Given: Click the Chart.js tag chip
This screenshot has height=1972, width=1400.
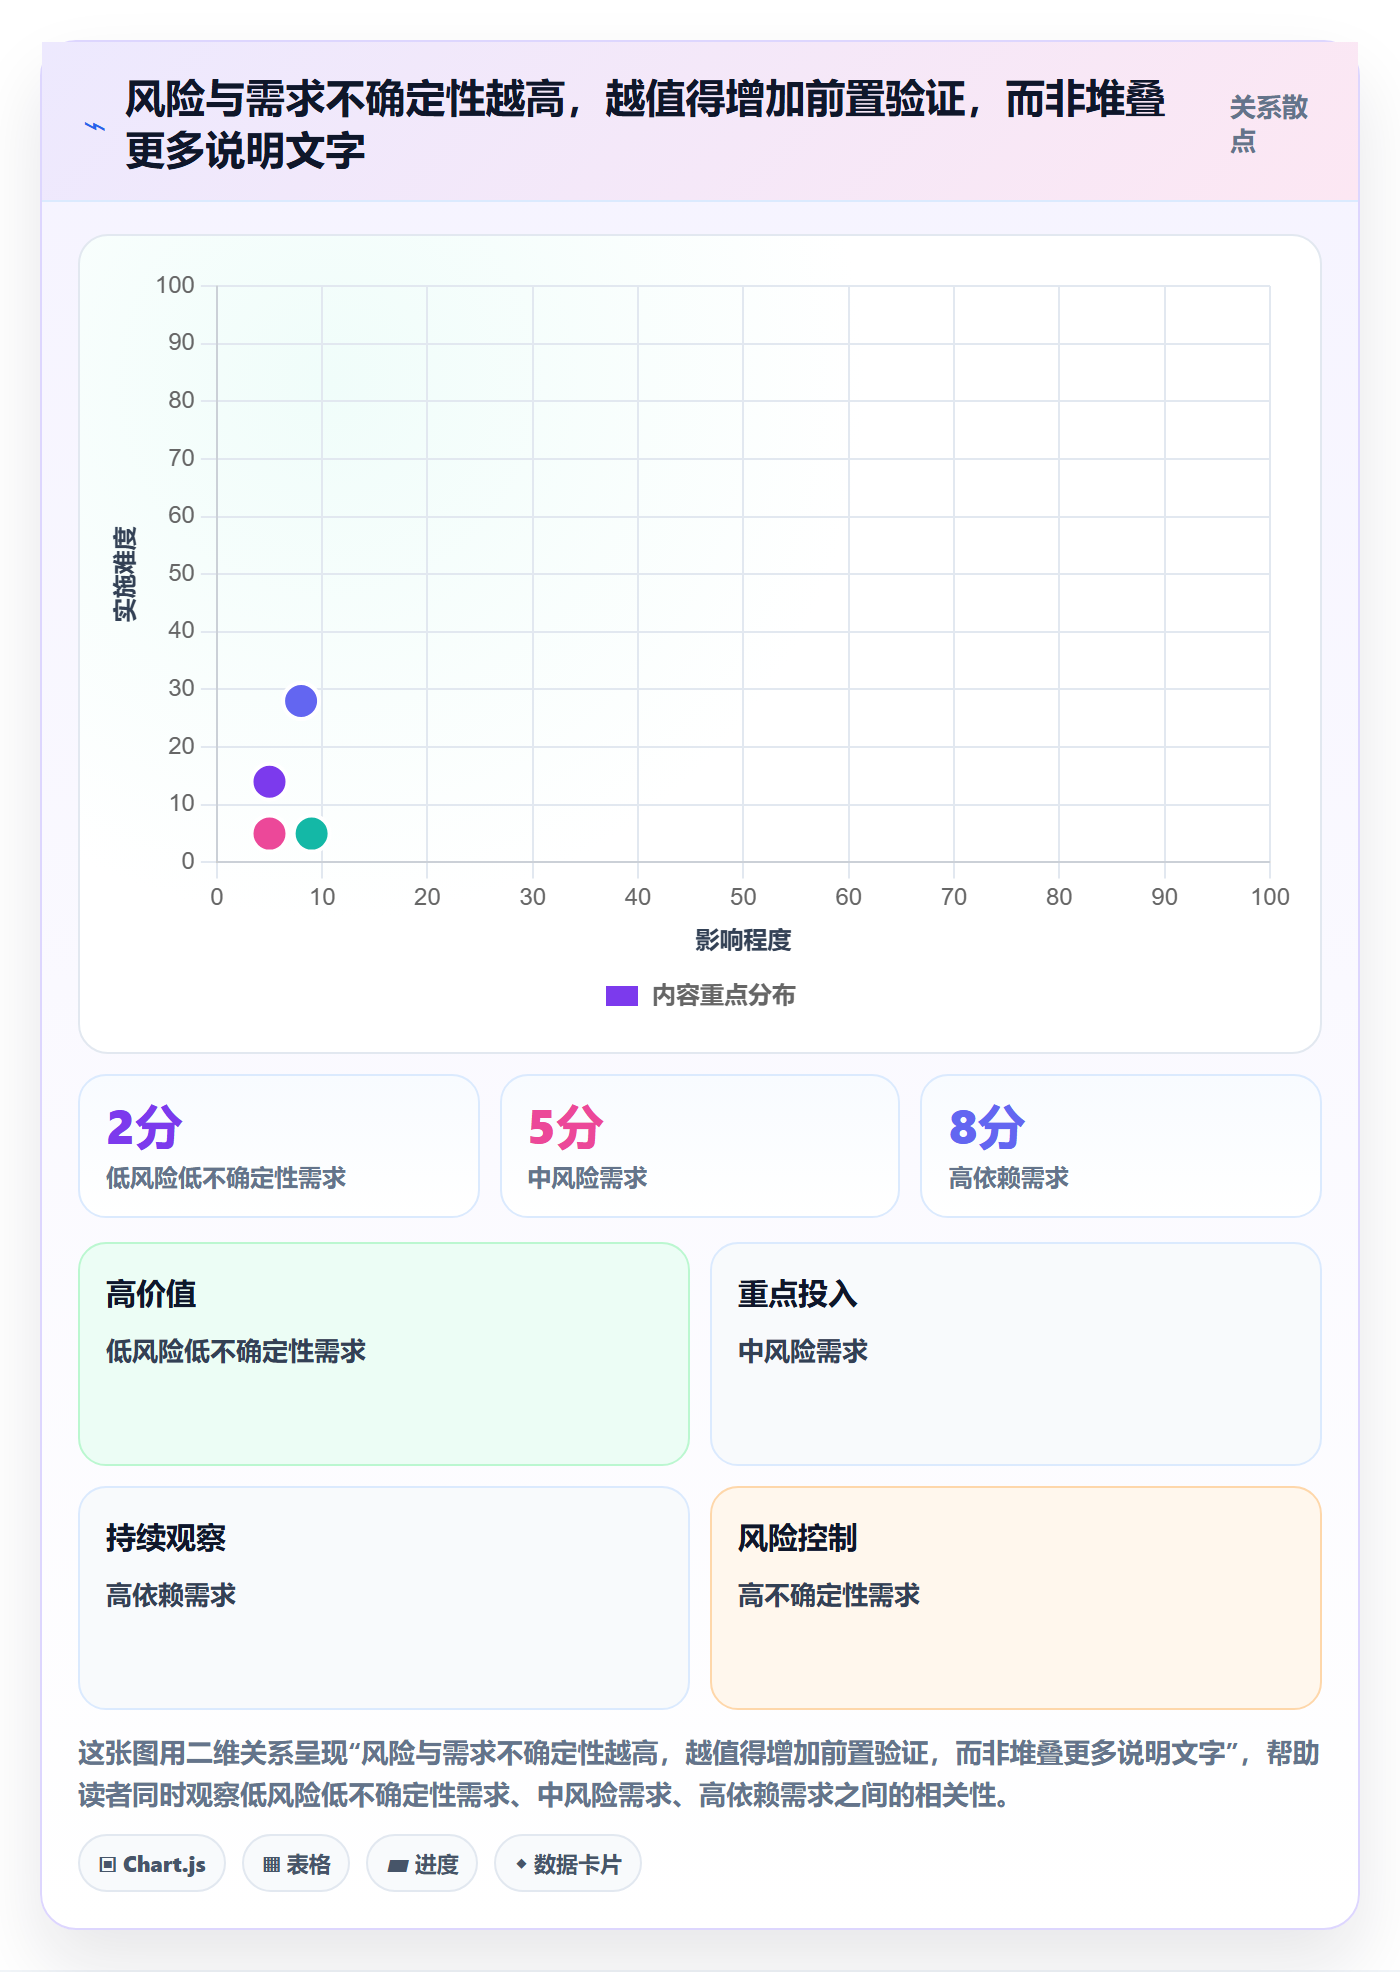Looking at the screenshot, I should coord(152,1864).
